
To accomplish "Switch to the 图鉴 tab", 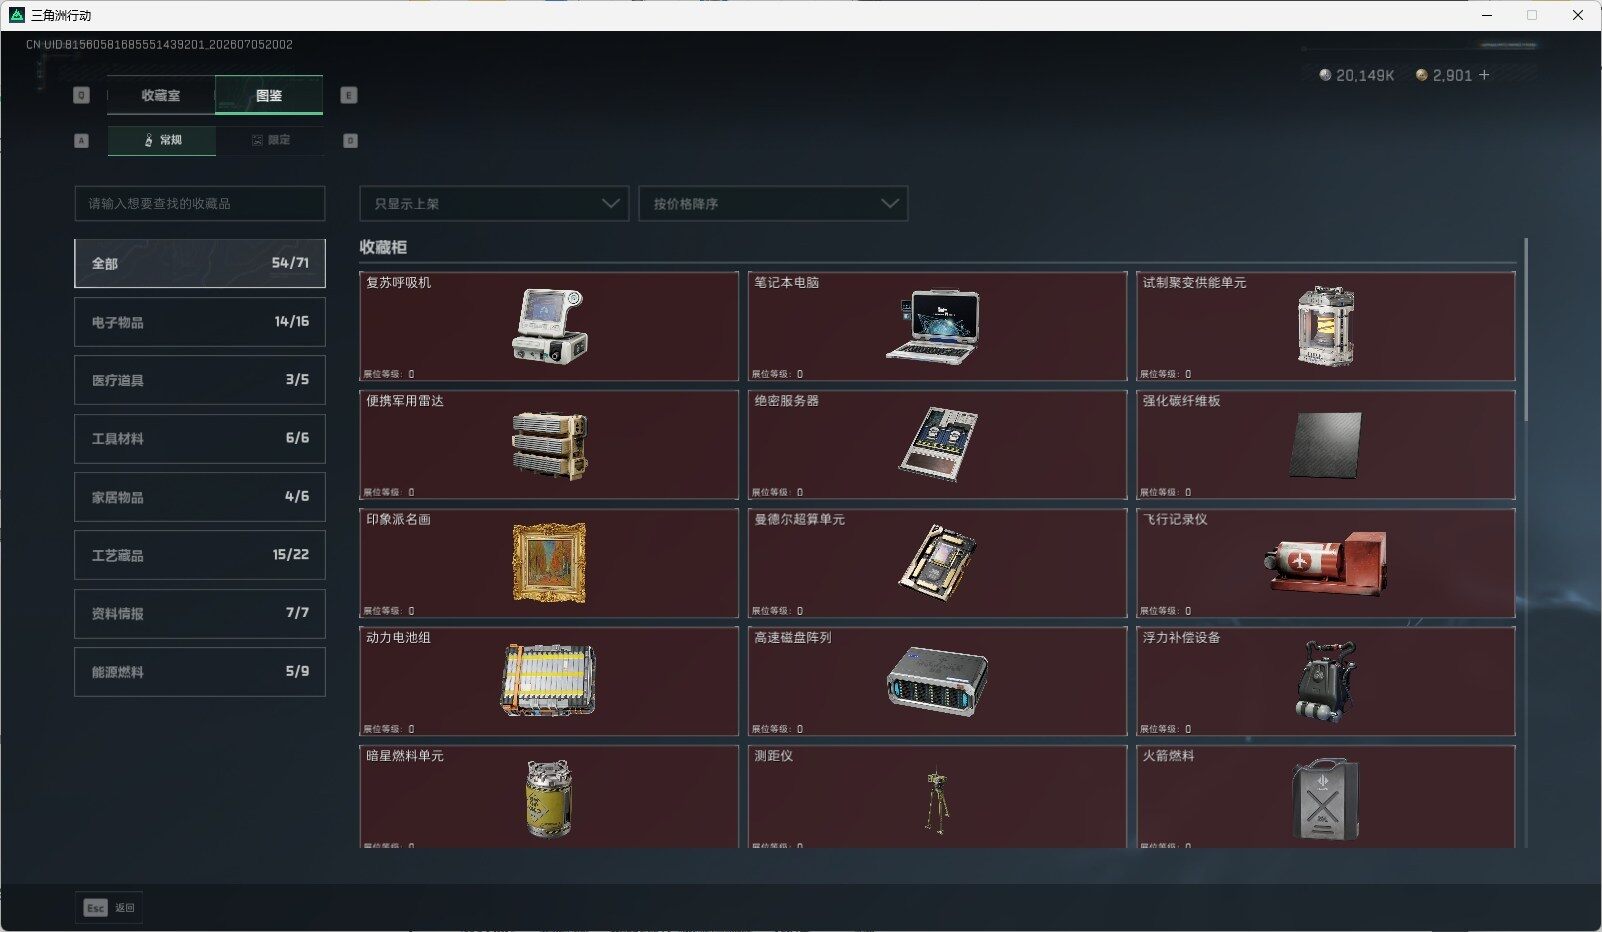I will [x=269, y=95].
